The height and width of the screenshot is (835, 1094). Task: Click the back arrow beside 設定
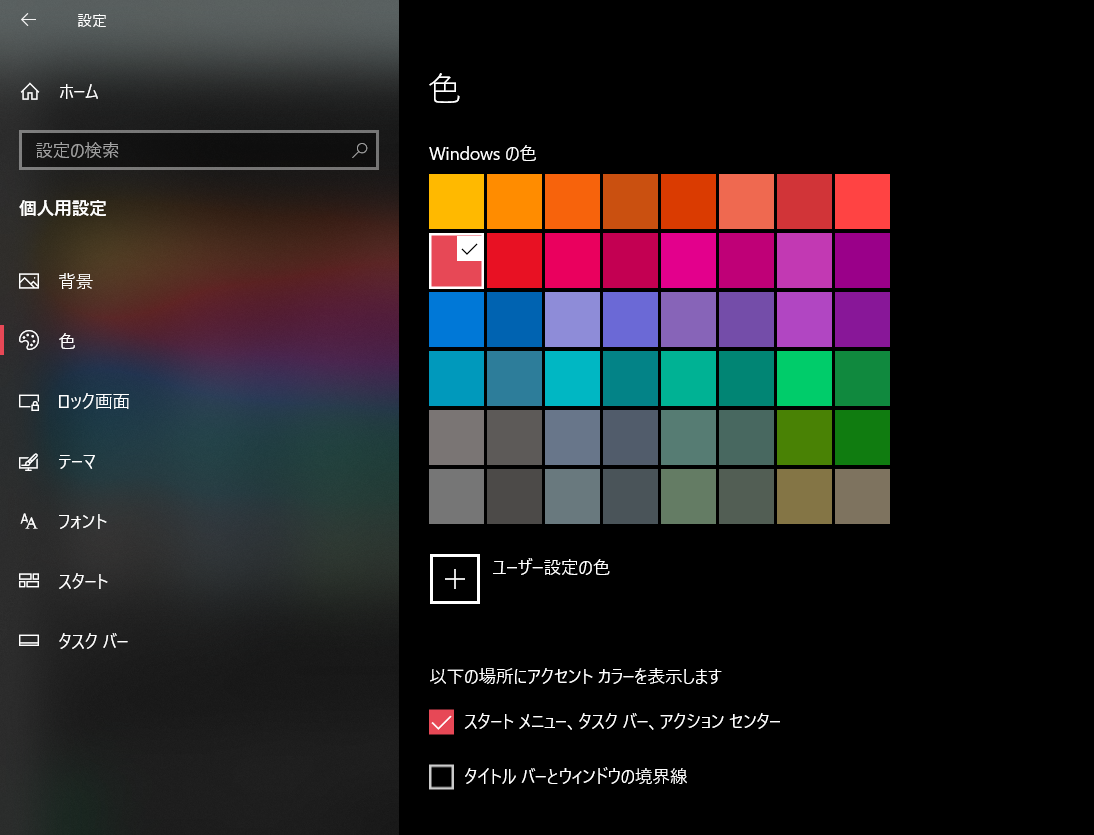28,20
